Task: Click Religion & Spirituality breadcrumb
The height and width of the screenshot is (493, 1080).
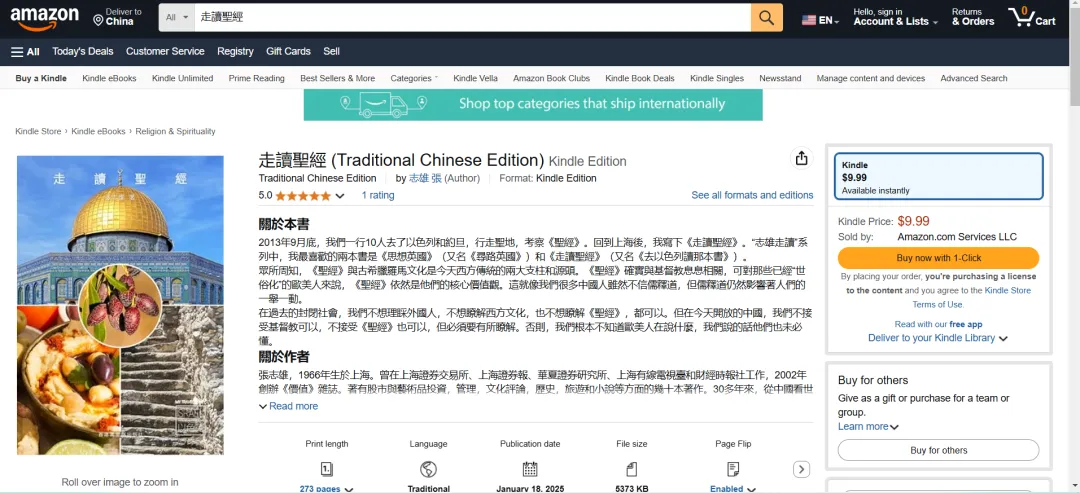Action: coord(176,132)
